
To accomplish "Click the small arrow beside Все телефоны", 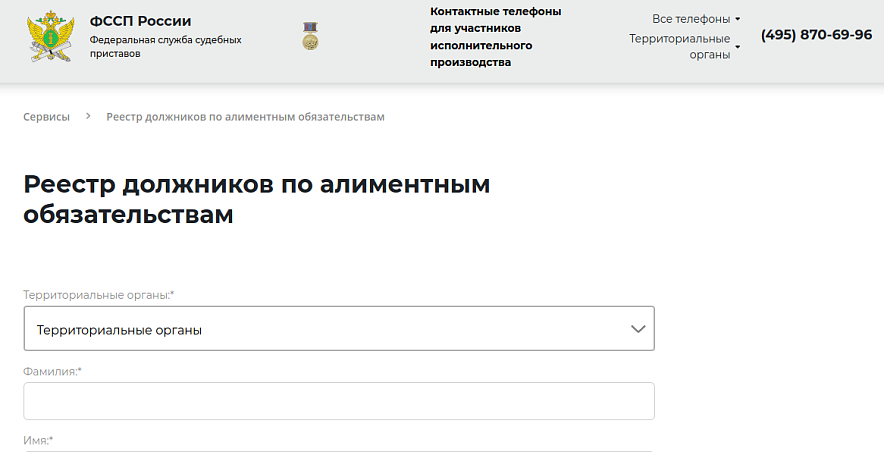I will click(x=738, y=19).
